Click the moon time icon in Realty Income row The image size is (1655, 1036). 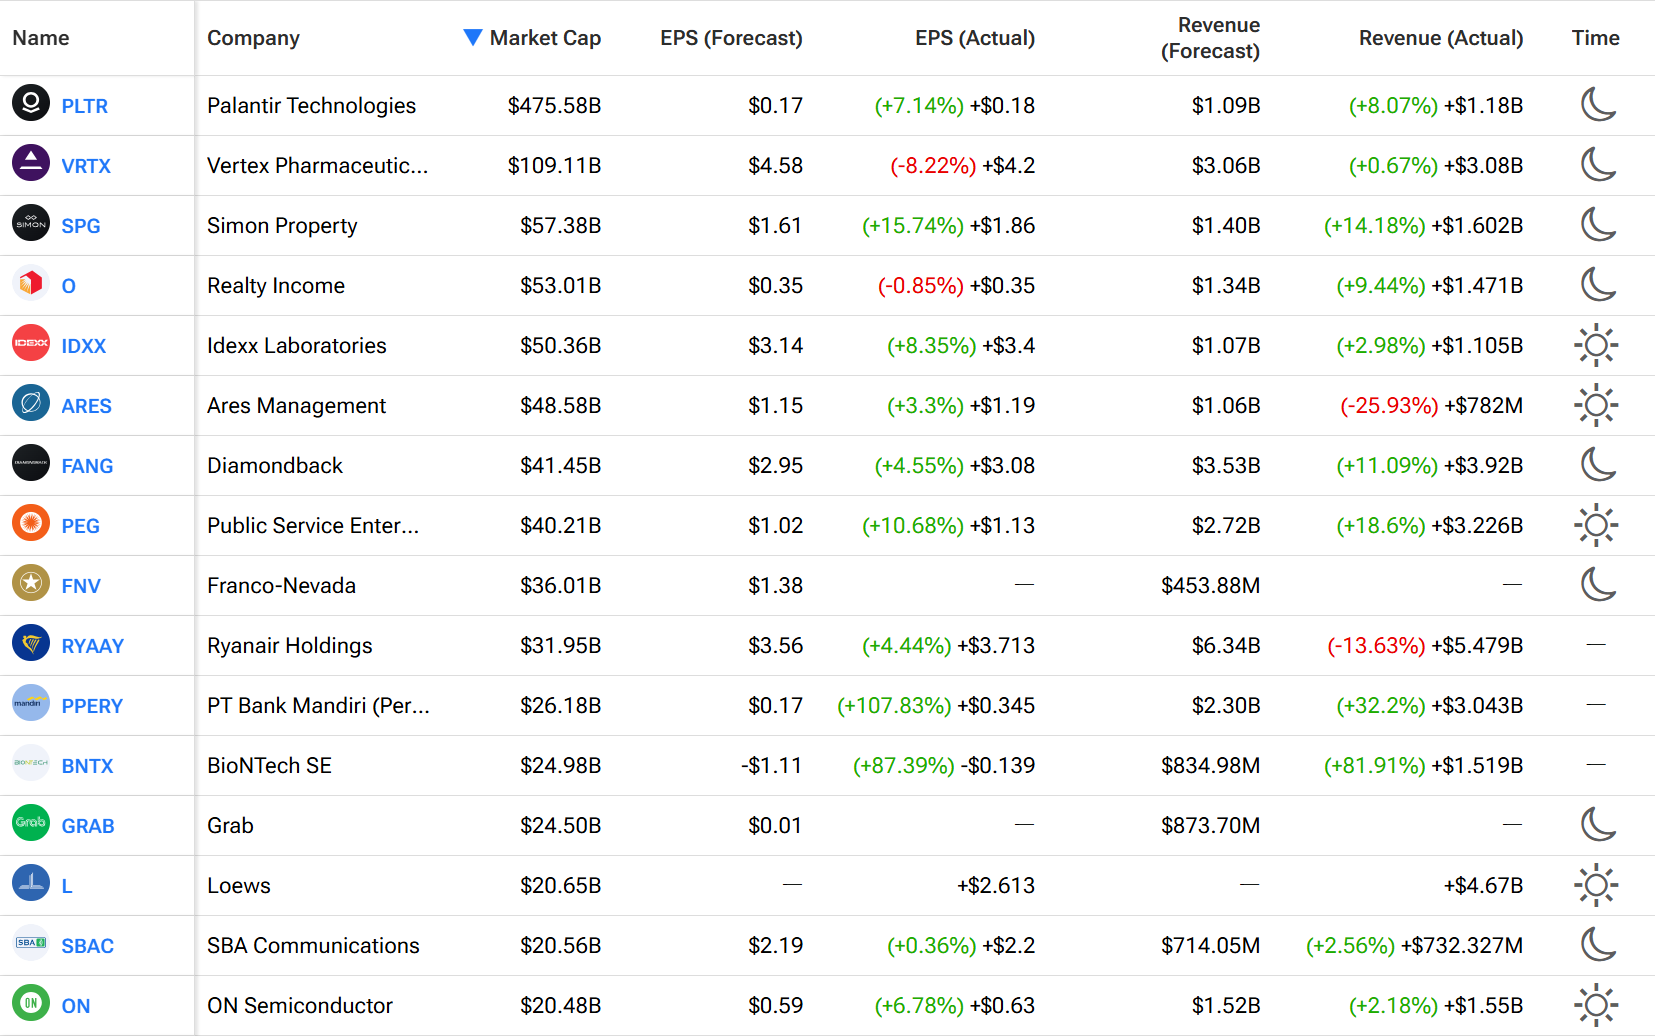(x=1597, y=284)
